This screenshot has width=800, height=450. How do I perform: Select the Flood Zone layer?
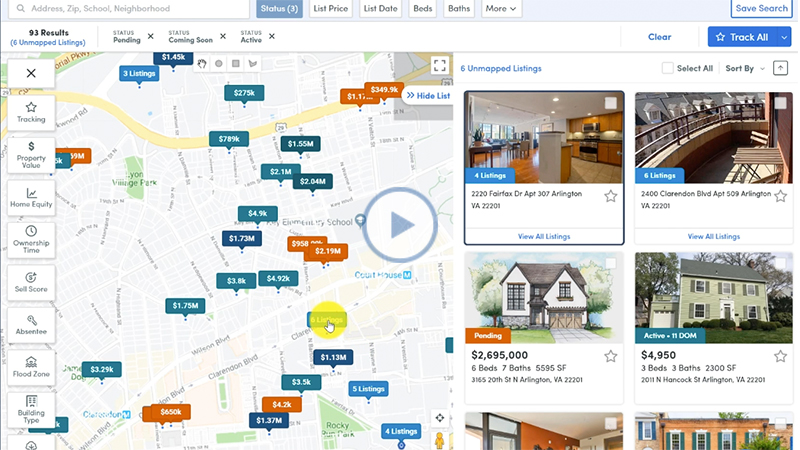pyautogui.click(x=31, y=367)
